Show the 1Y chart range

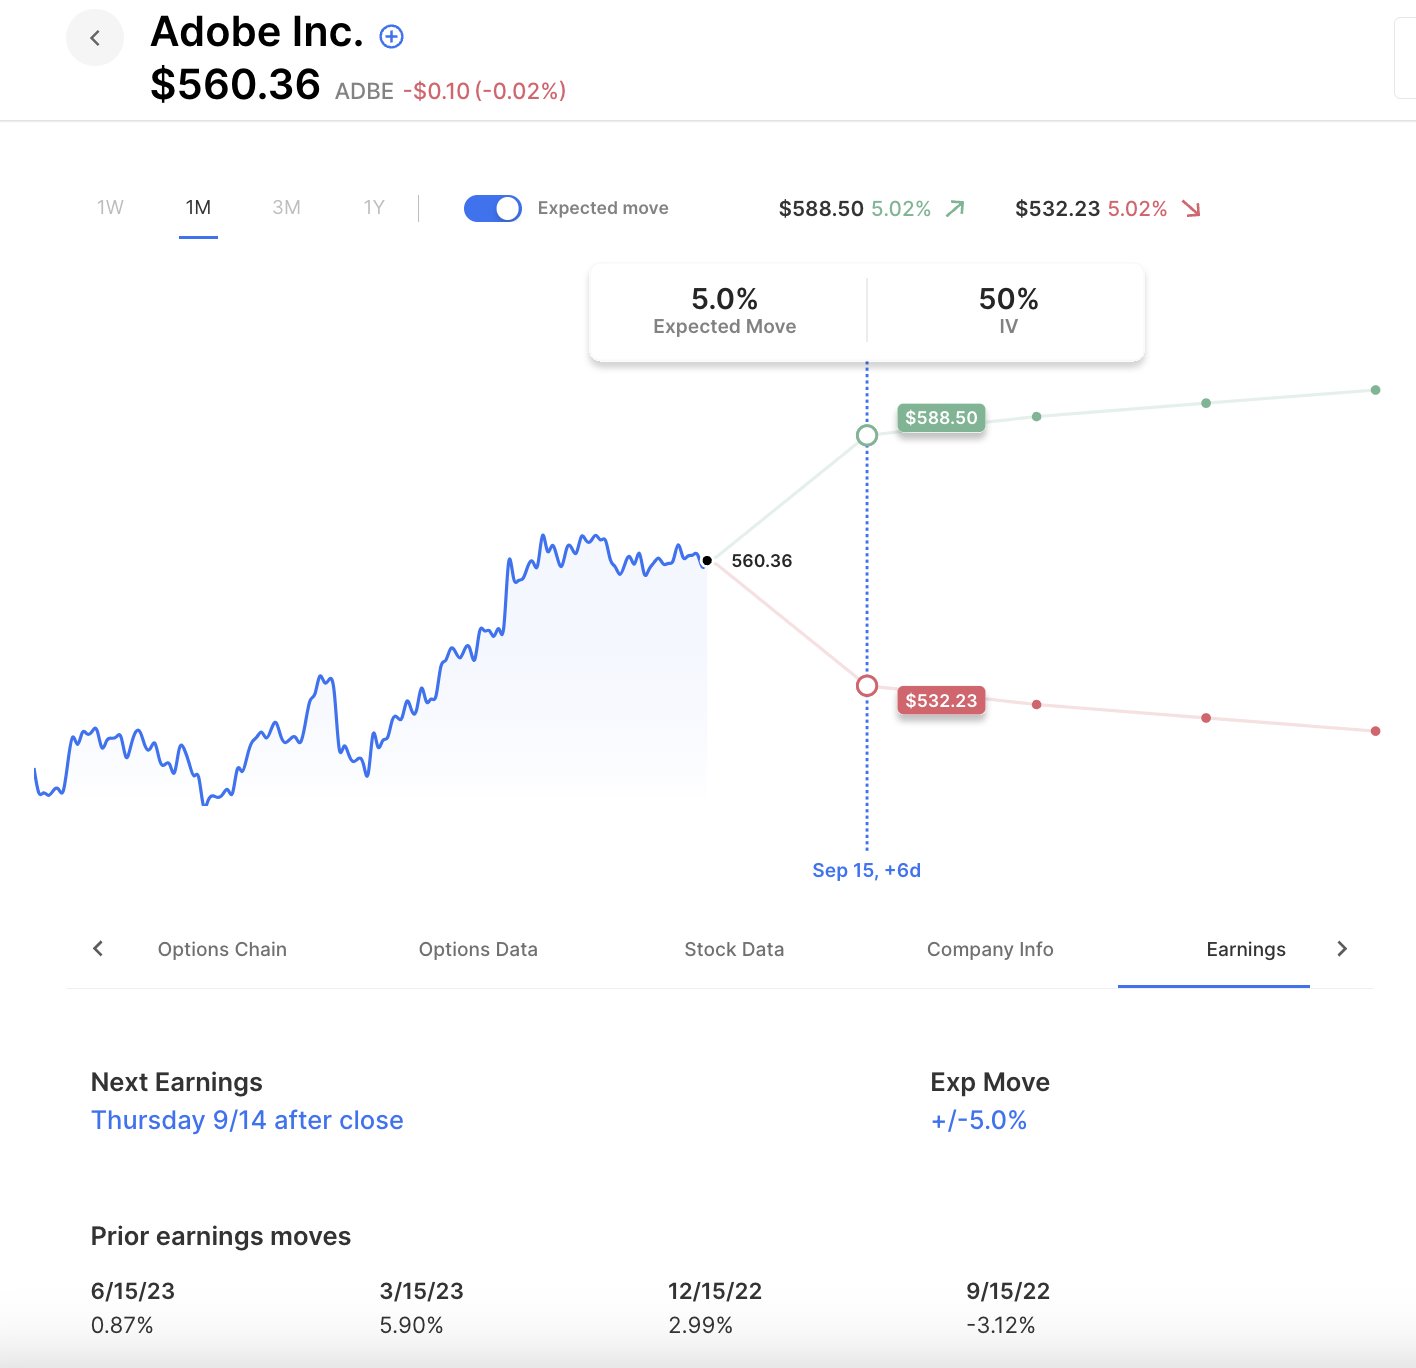point(374,208)
